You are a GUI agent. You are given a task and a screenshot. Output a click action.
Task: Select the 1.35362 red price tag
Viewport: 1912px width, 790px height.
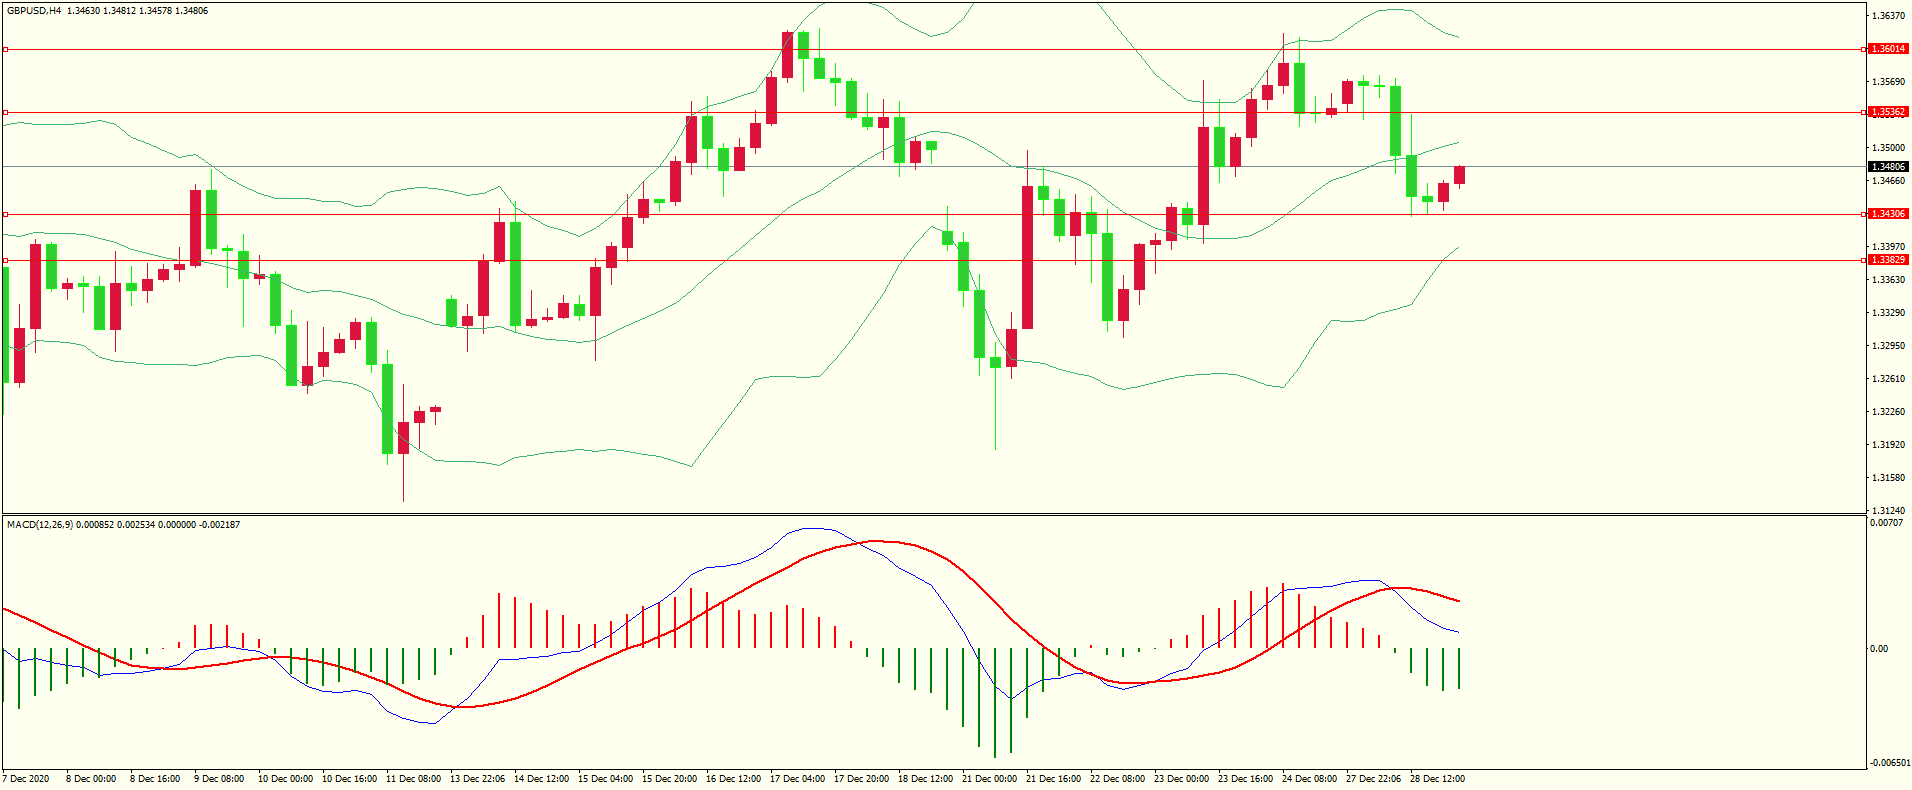pos(1888,112)
